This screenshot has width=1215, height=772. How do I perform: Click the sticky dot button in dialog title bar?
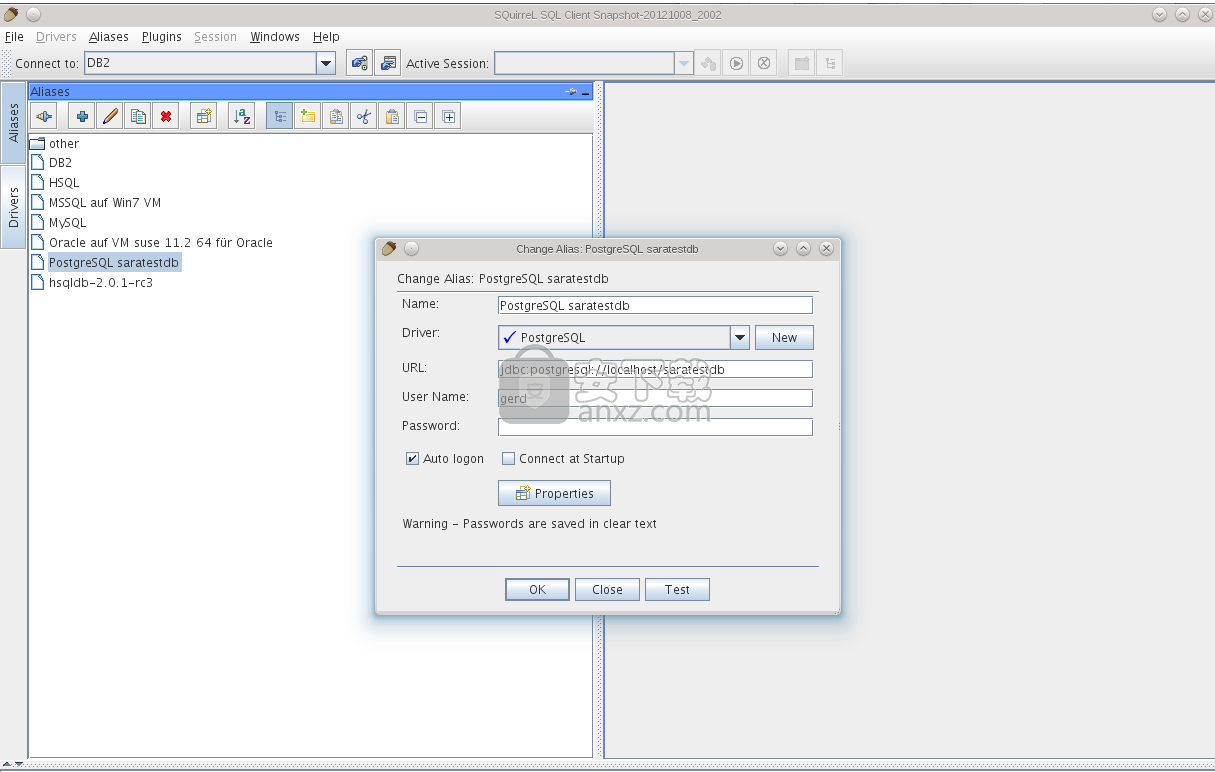pyautogui.click(x=412, y=248)
